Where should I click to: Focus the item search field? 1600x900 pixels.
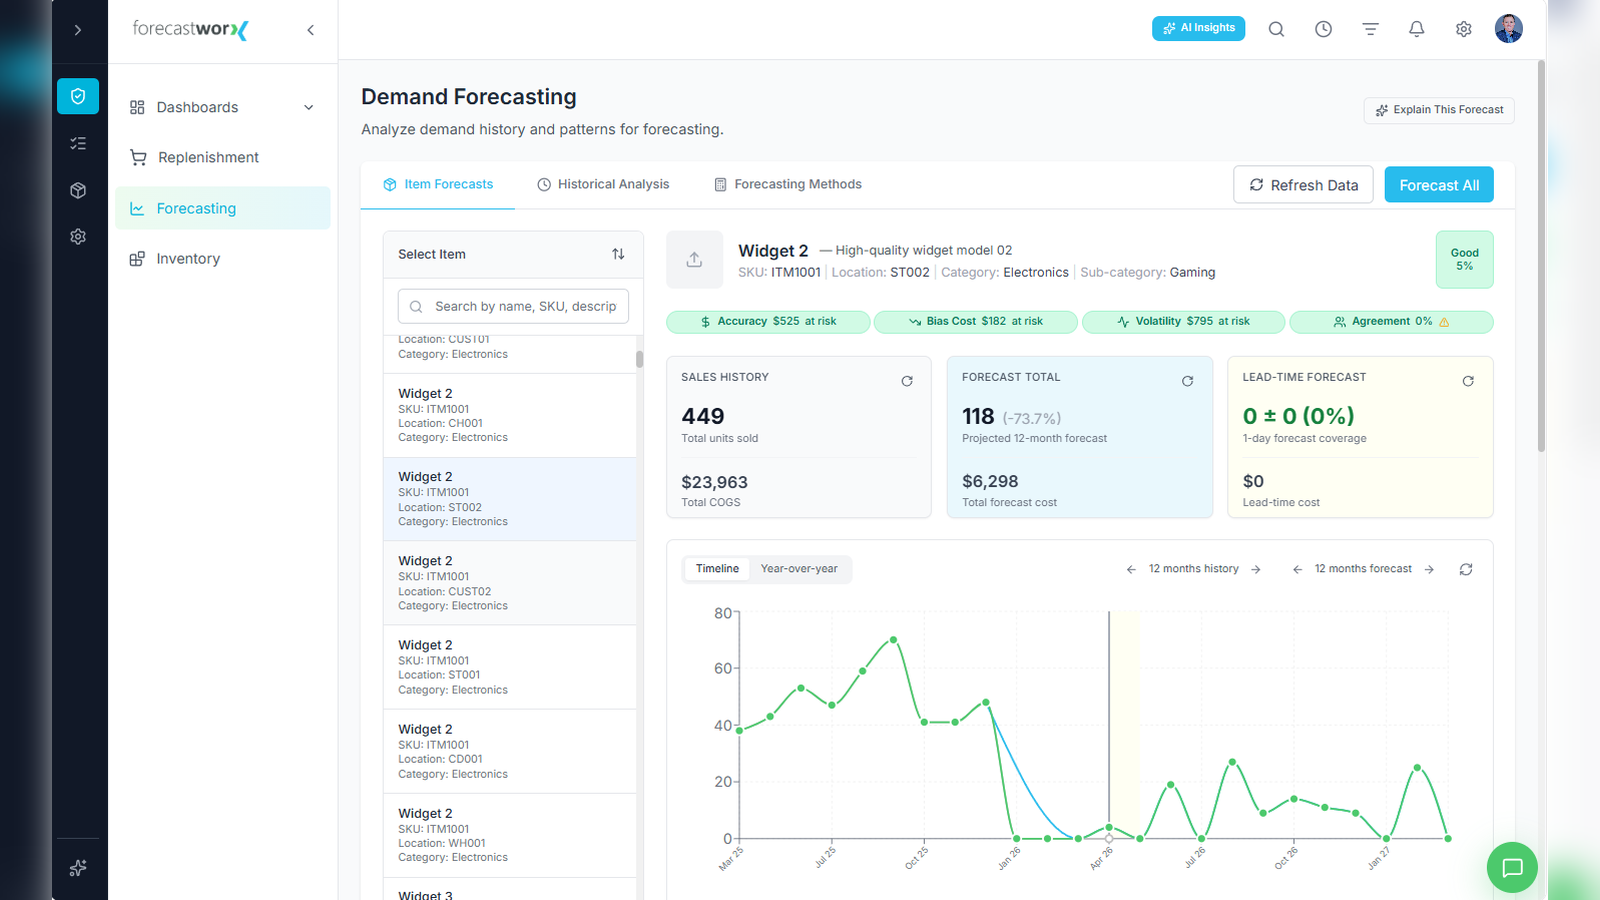pyautogui.click(x=513, y=306)
